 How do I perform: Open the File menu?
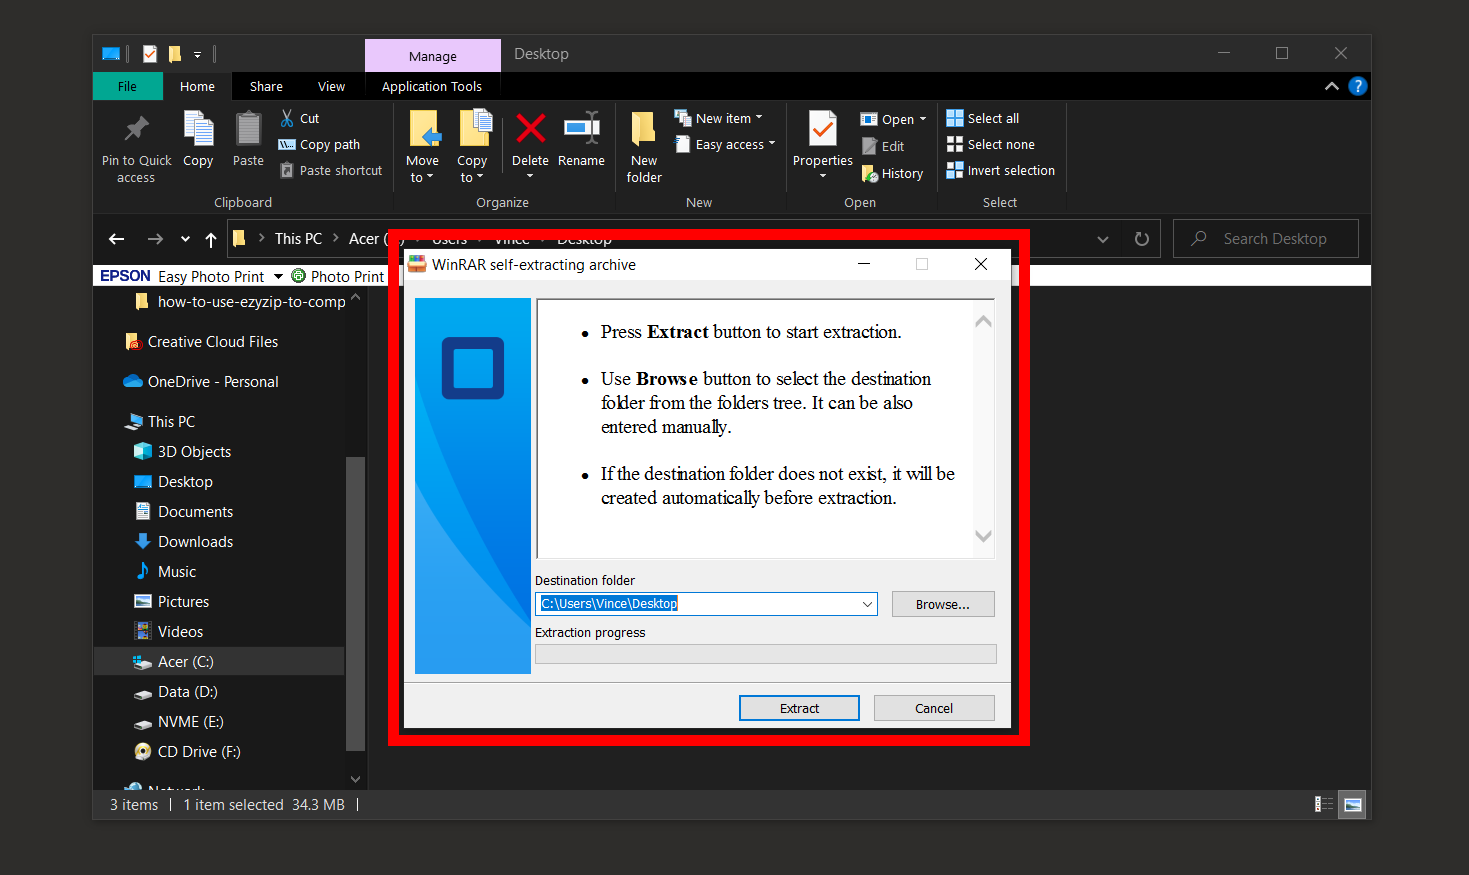pyautogui.click(x=127, y=86)
